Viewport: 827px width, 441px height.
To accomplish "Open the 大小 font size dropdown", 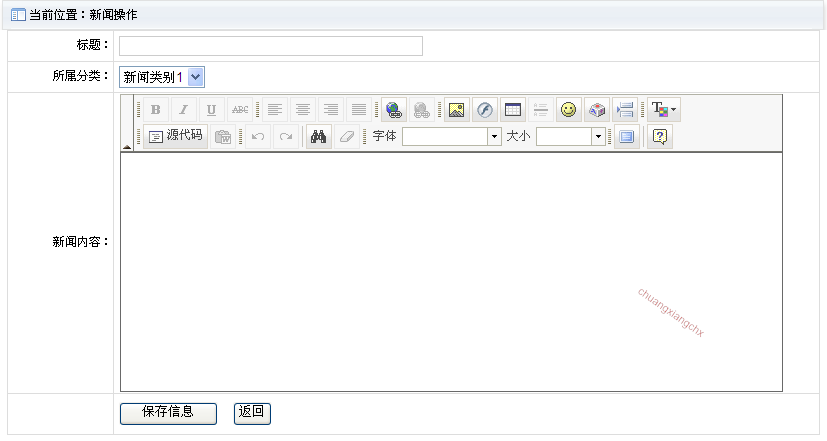I will coord(570,136).
